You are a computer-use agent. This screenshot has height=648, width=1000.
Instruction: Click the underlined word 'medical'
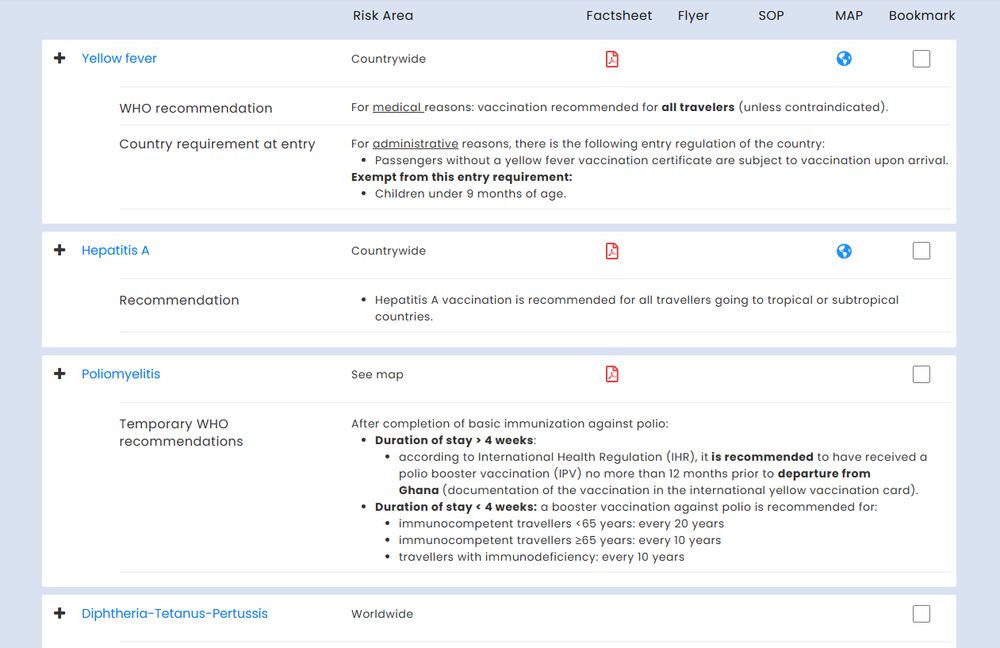(397, 107)
